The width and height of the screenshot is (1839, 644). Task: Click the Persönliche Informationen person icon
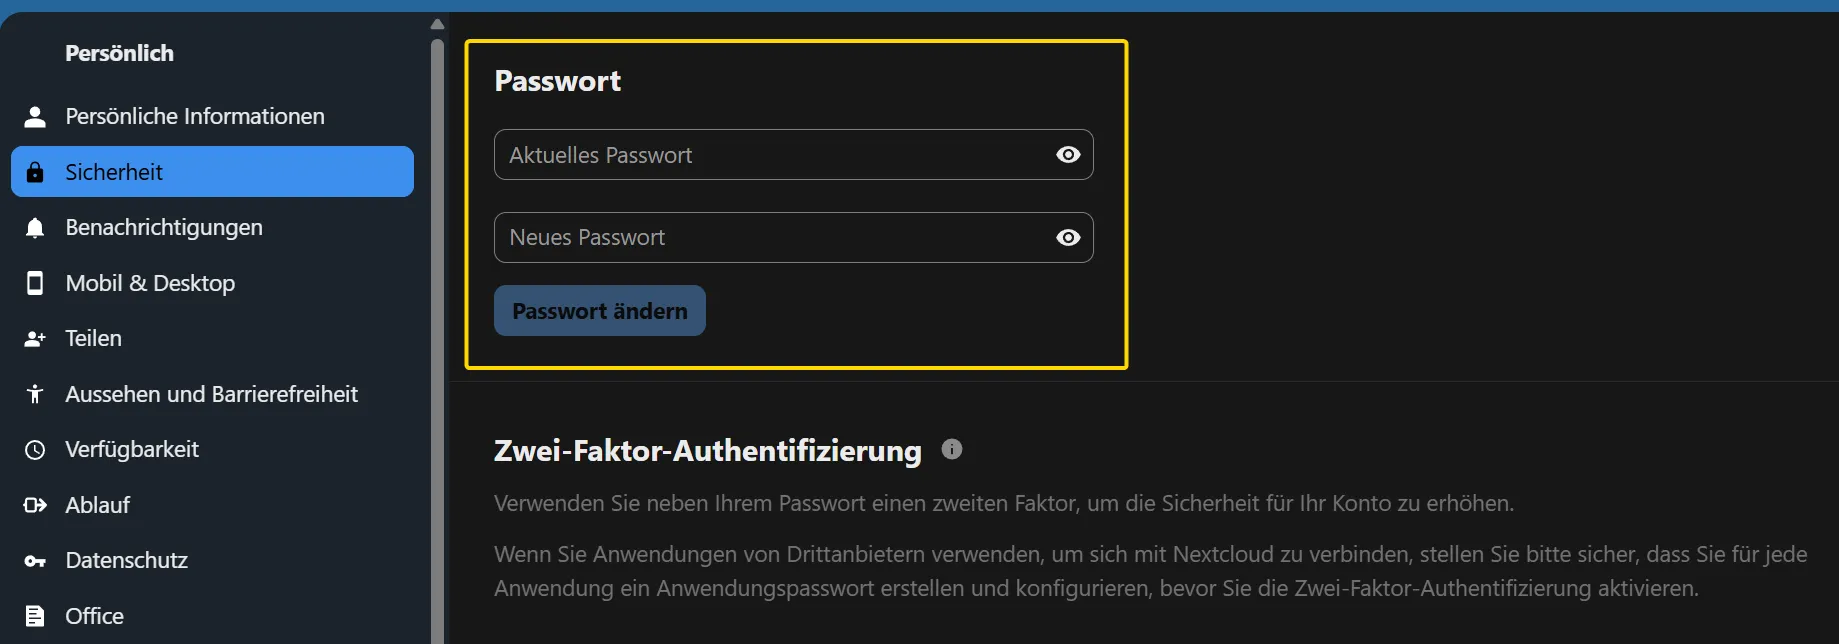pyautogui.click(x=35, y=117)
